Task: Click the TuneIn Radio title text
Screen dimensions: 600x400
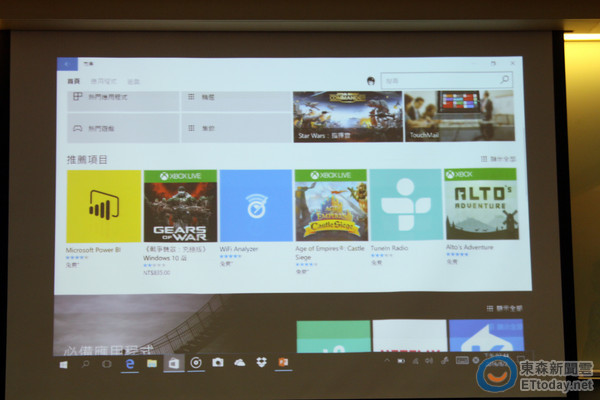Action: tap(389, 248)
